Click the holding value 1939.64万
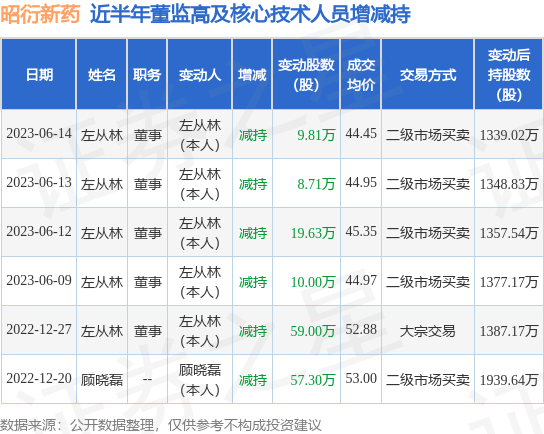Screen dimensions: 544x434 click(509, 380)
